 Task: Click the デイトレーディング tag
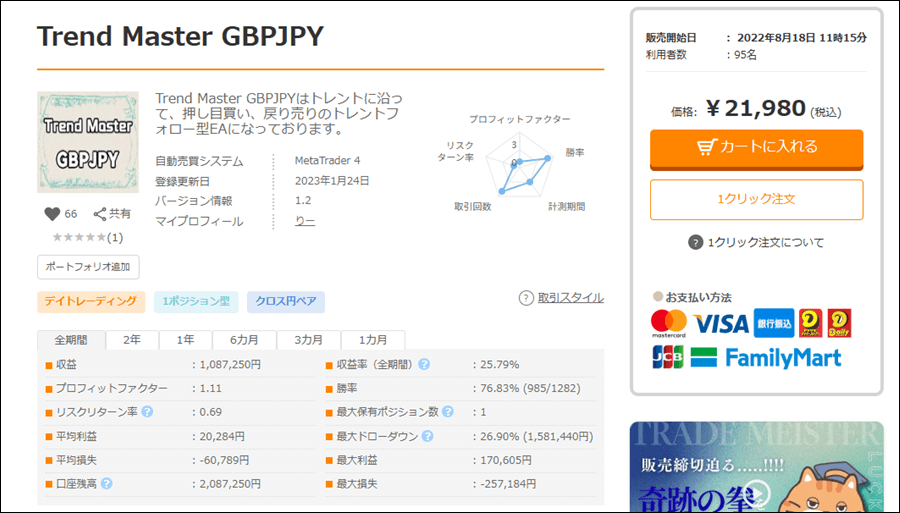click(x=91, y=302)
